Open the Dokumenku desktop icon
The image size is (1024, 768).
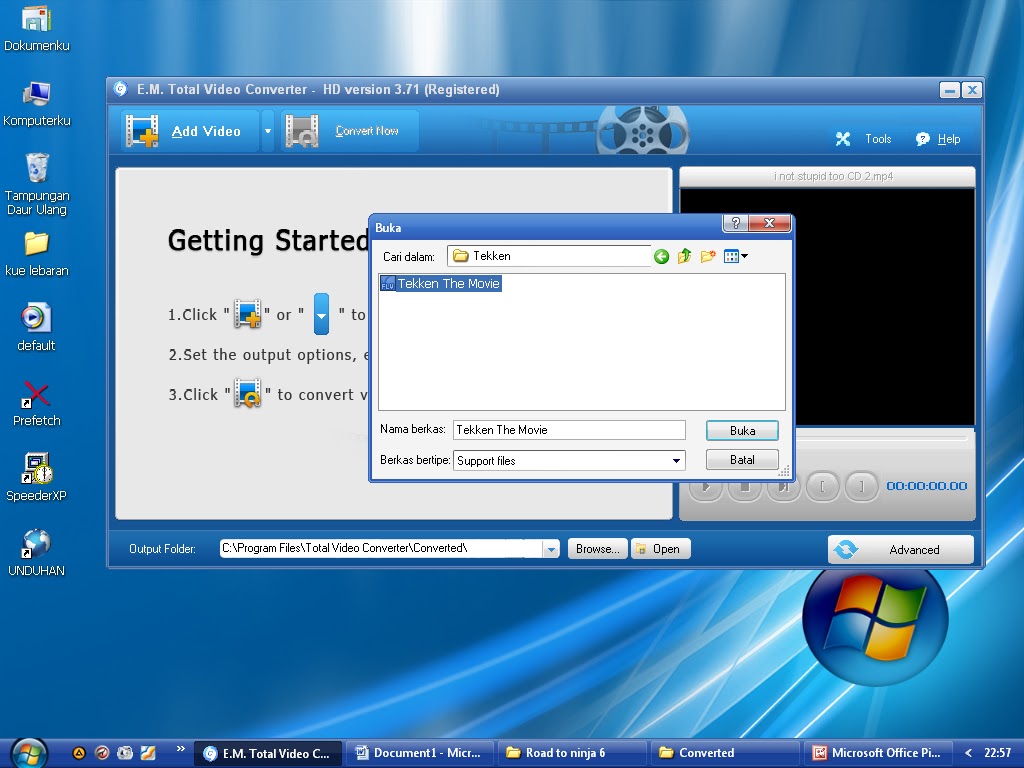tap(37, 28)
